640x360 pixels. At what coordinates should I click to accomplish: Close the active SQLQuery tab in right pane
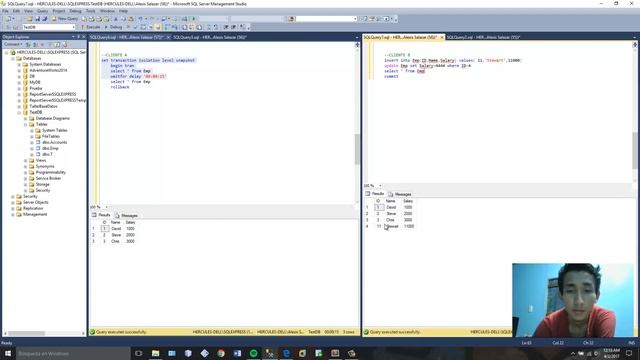[442, 37]
